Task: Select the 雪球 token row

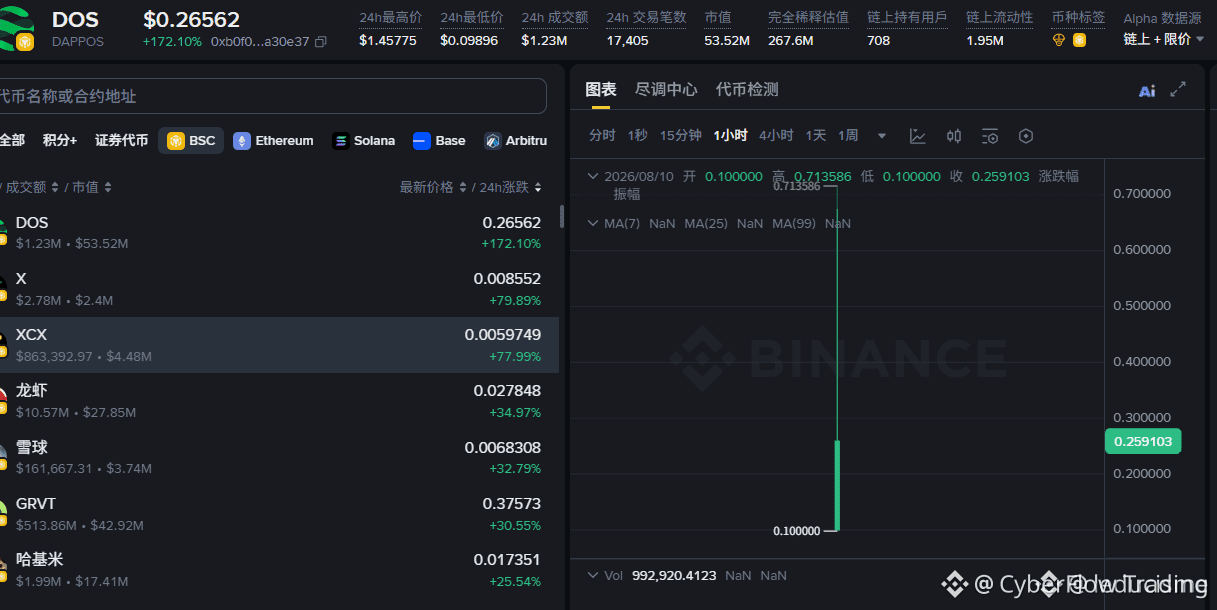Action: pos(279,457)
